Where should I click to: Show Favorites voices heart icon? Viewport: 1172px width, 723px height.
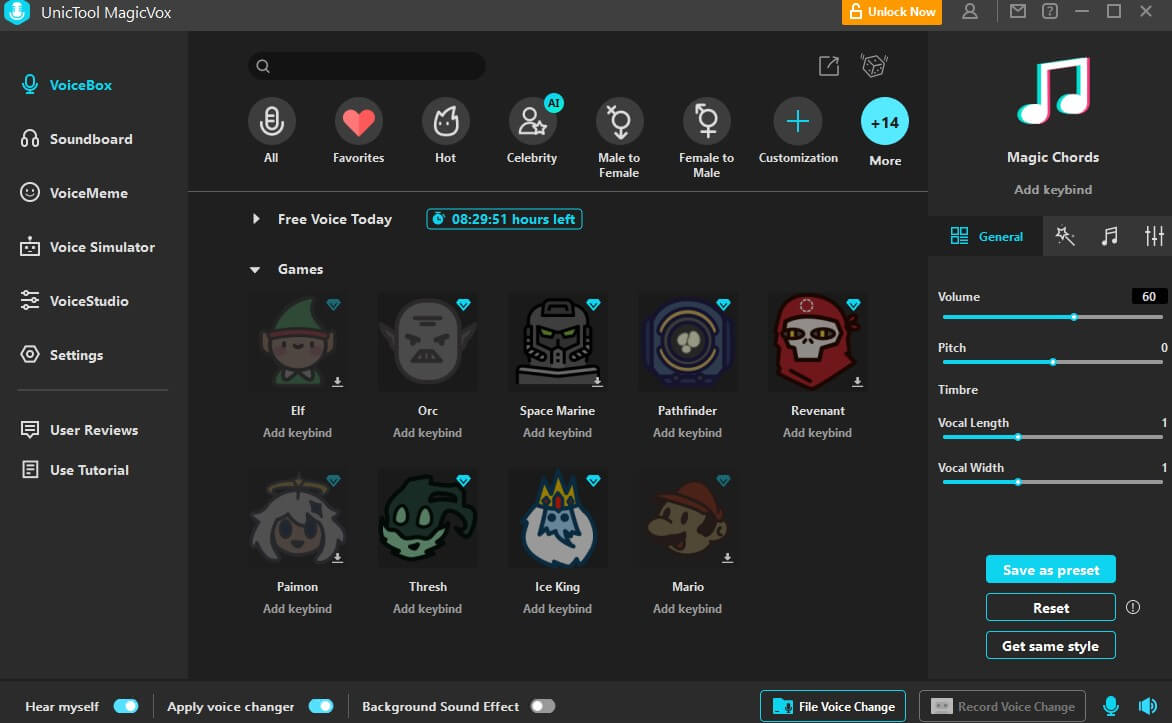pyautogui.click(x=358, y=121)
